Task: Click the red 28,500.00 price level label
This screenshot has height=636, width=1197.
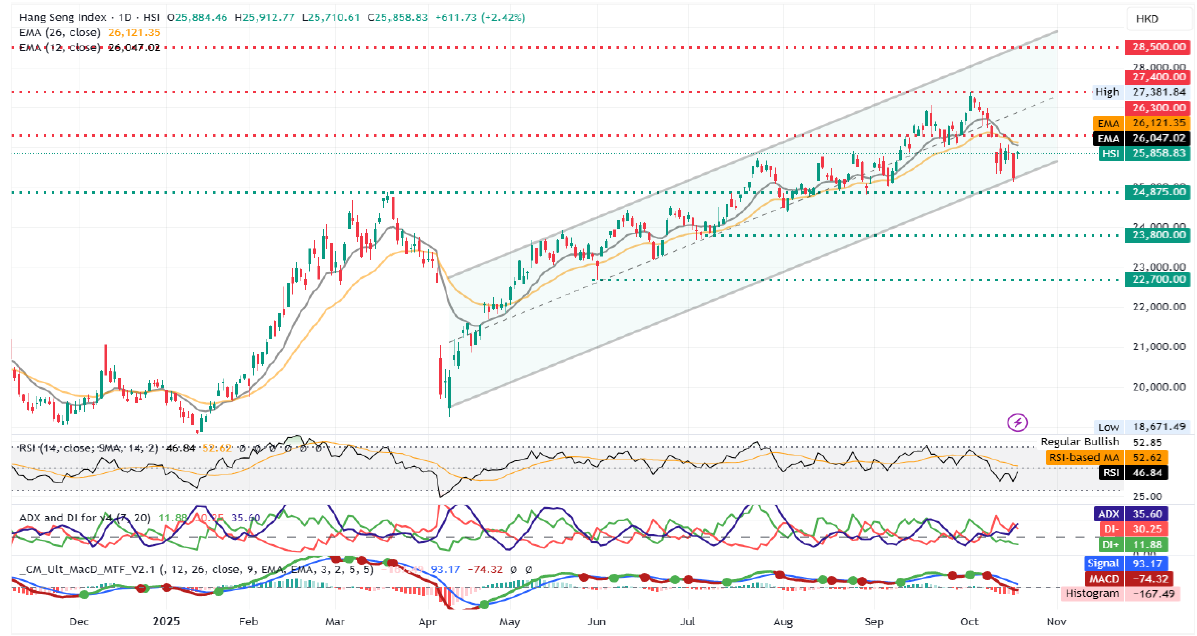Action: tap(1156, 47)
